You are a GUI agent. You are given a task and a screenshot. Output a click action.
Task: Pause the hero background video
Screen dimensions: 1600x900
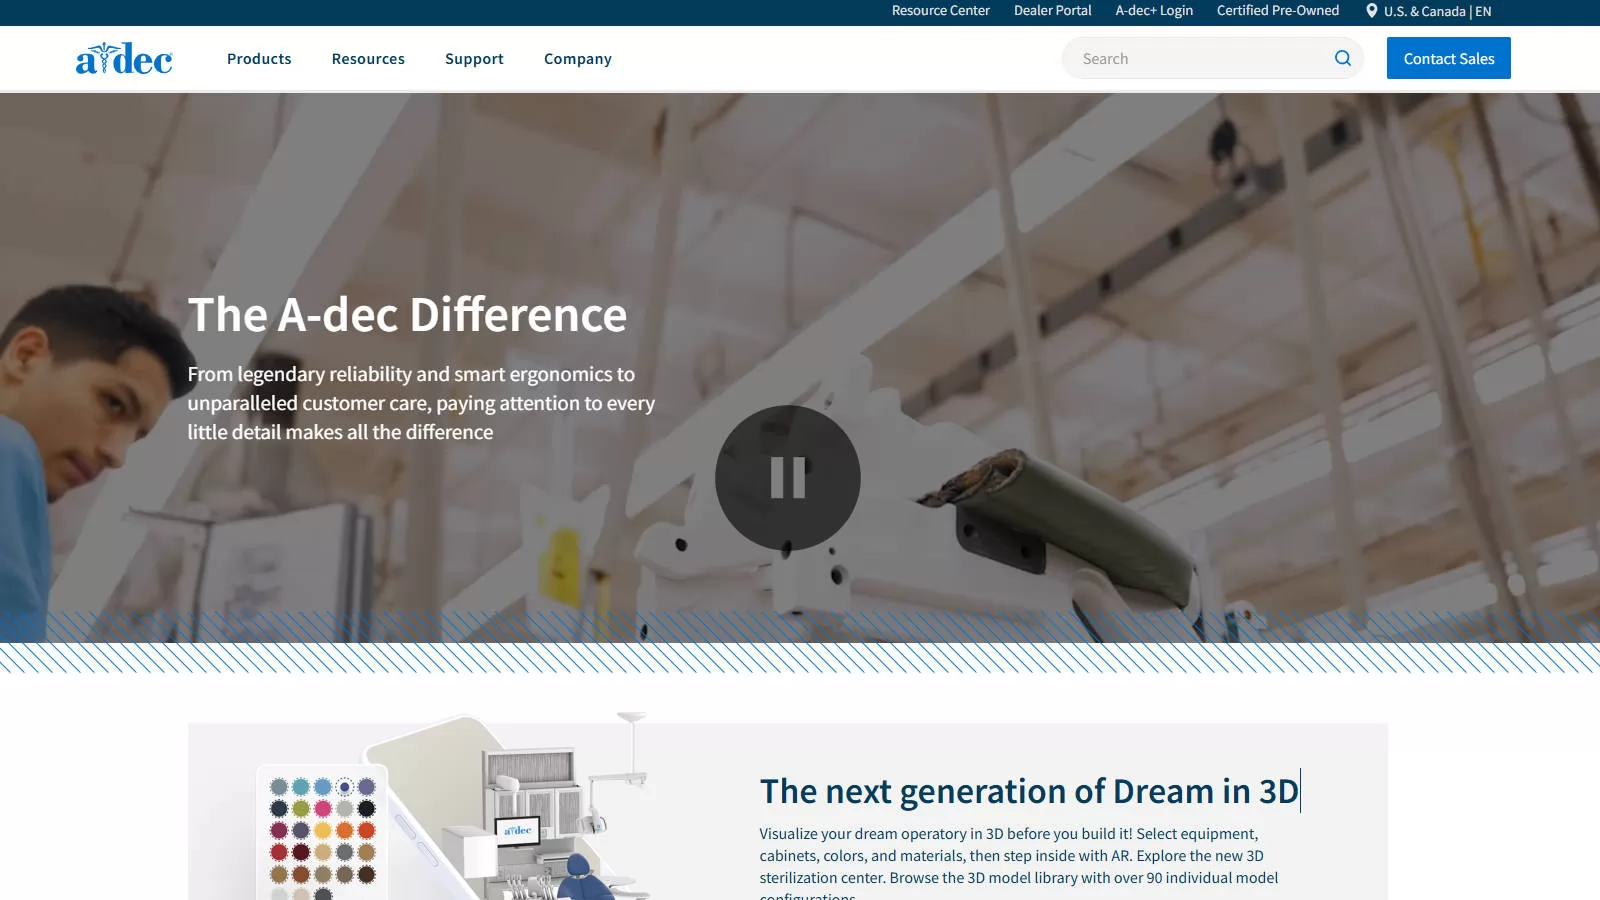pyautogui.click(x=788, y=477)
